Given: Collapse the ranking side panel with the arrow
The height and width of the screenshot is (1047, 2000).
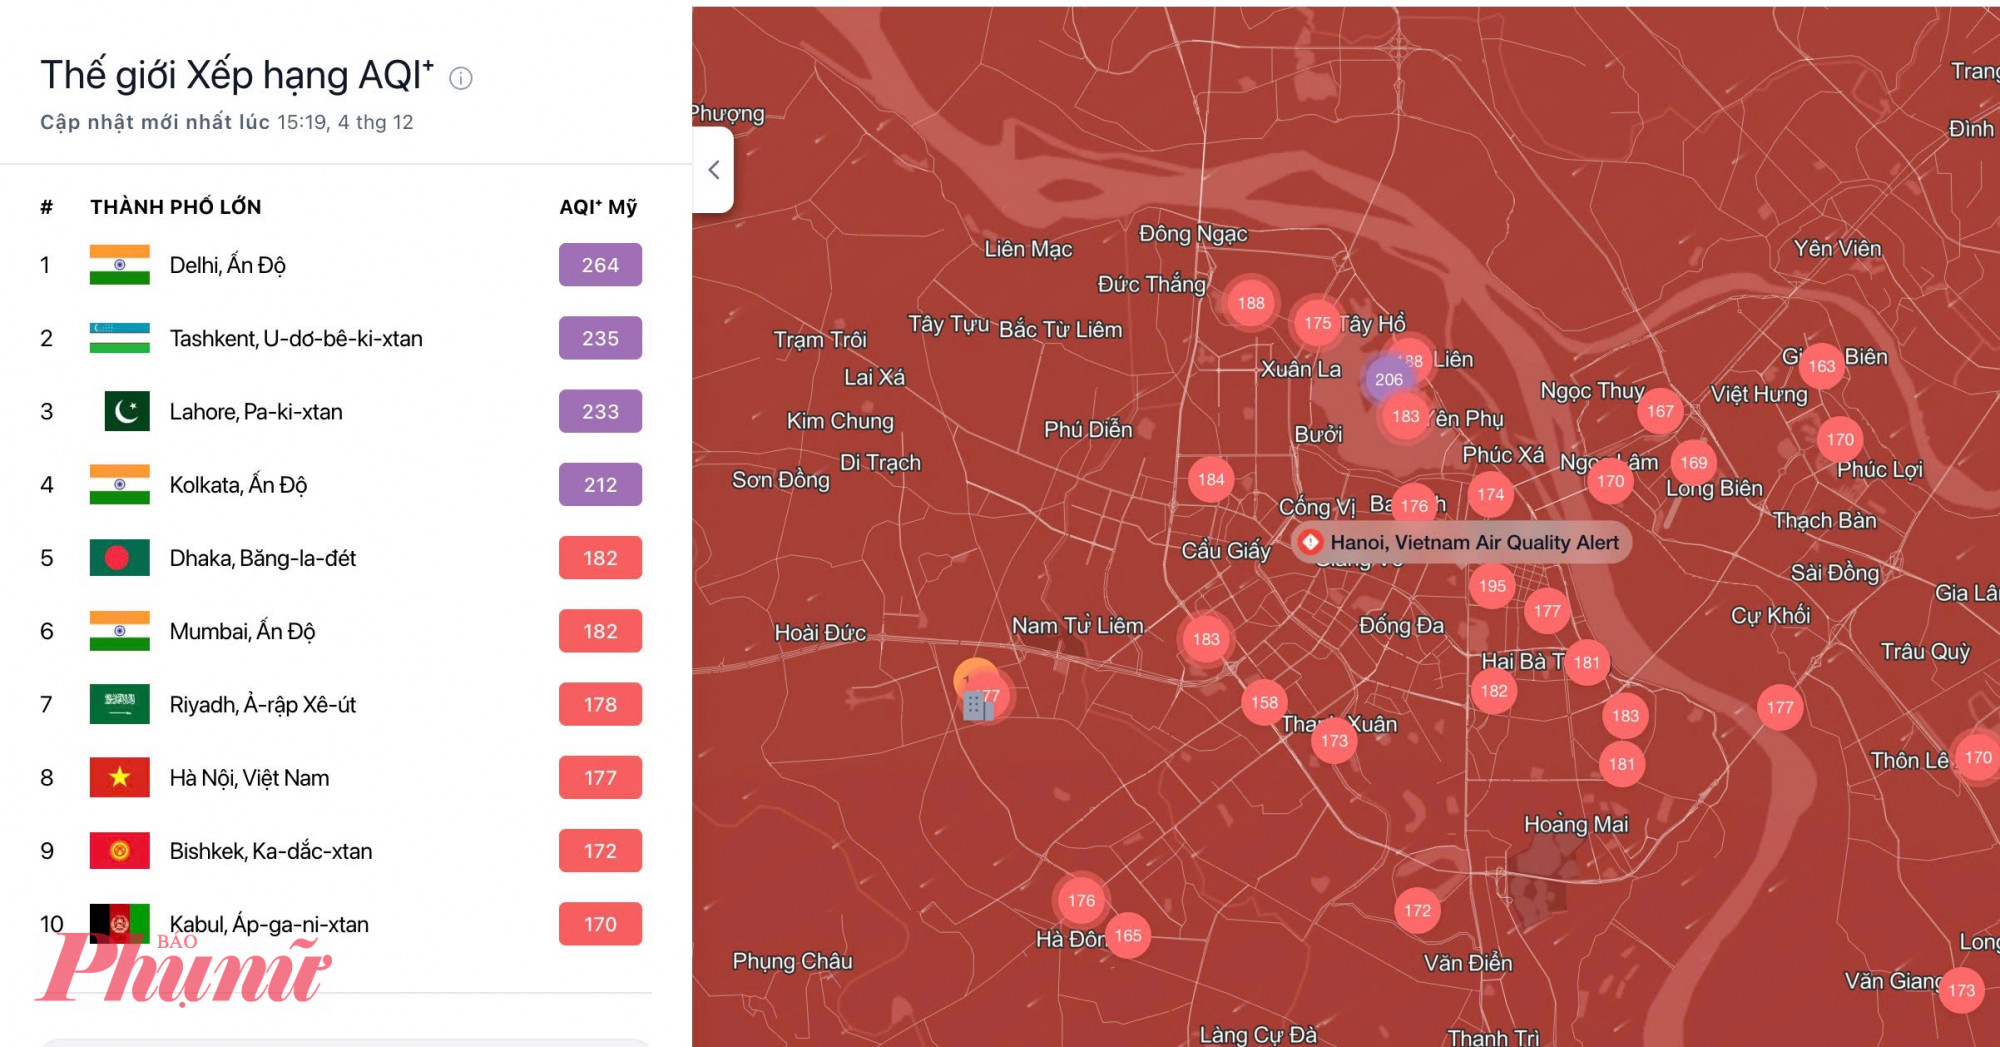Looking at the screenshot, I should coord(714,170).
